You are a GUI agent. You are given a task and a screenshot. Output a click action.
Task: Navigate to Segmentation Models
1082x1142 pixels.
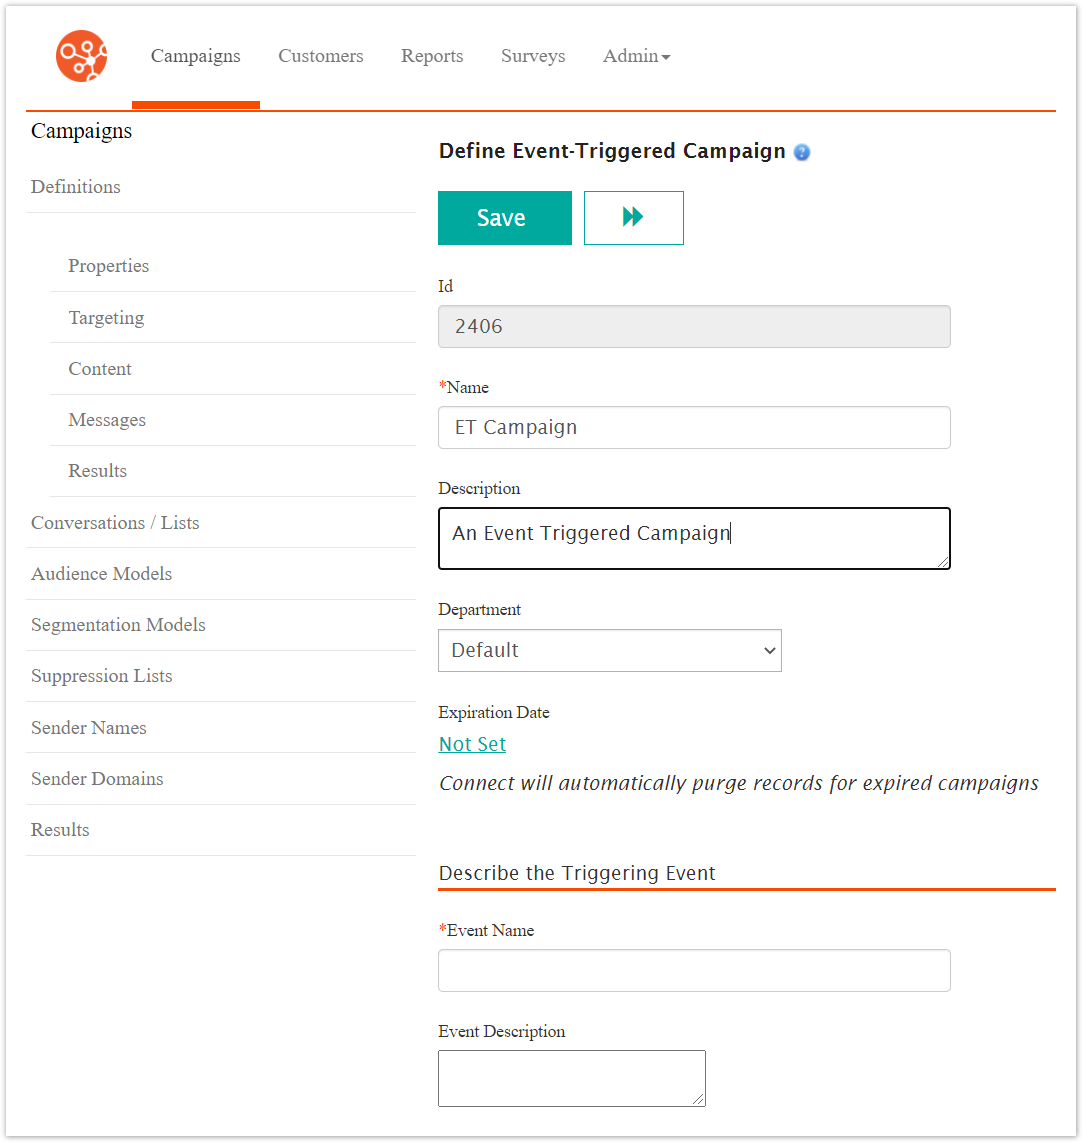(118, 625)
